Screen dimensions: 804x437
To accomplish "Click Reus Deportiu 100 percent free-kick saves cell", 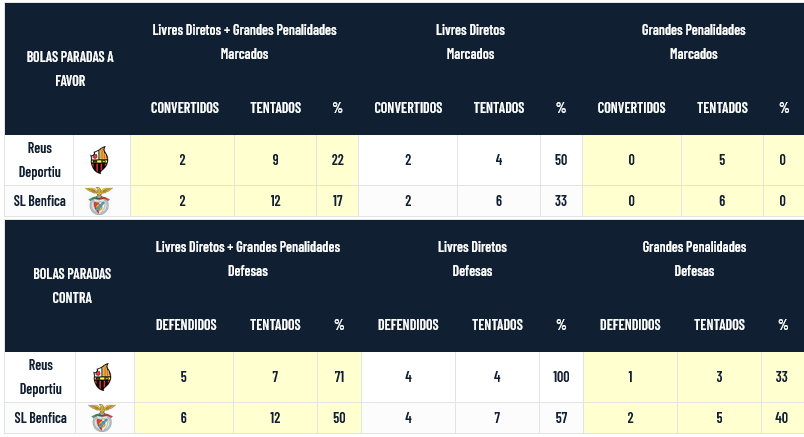I will (561, 377).
